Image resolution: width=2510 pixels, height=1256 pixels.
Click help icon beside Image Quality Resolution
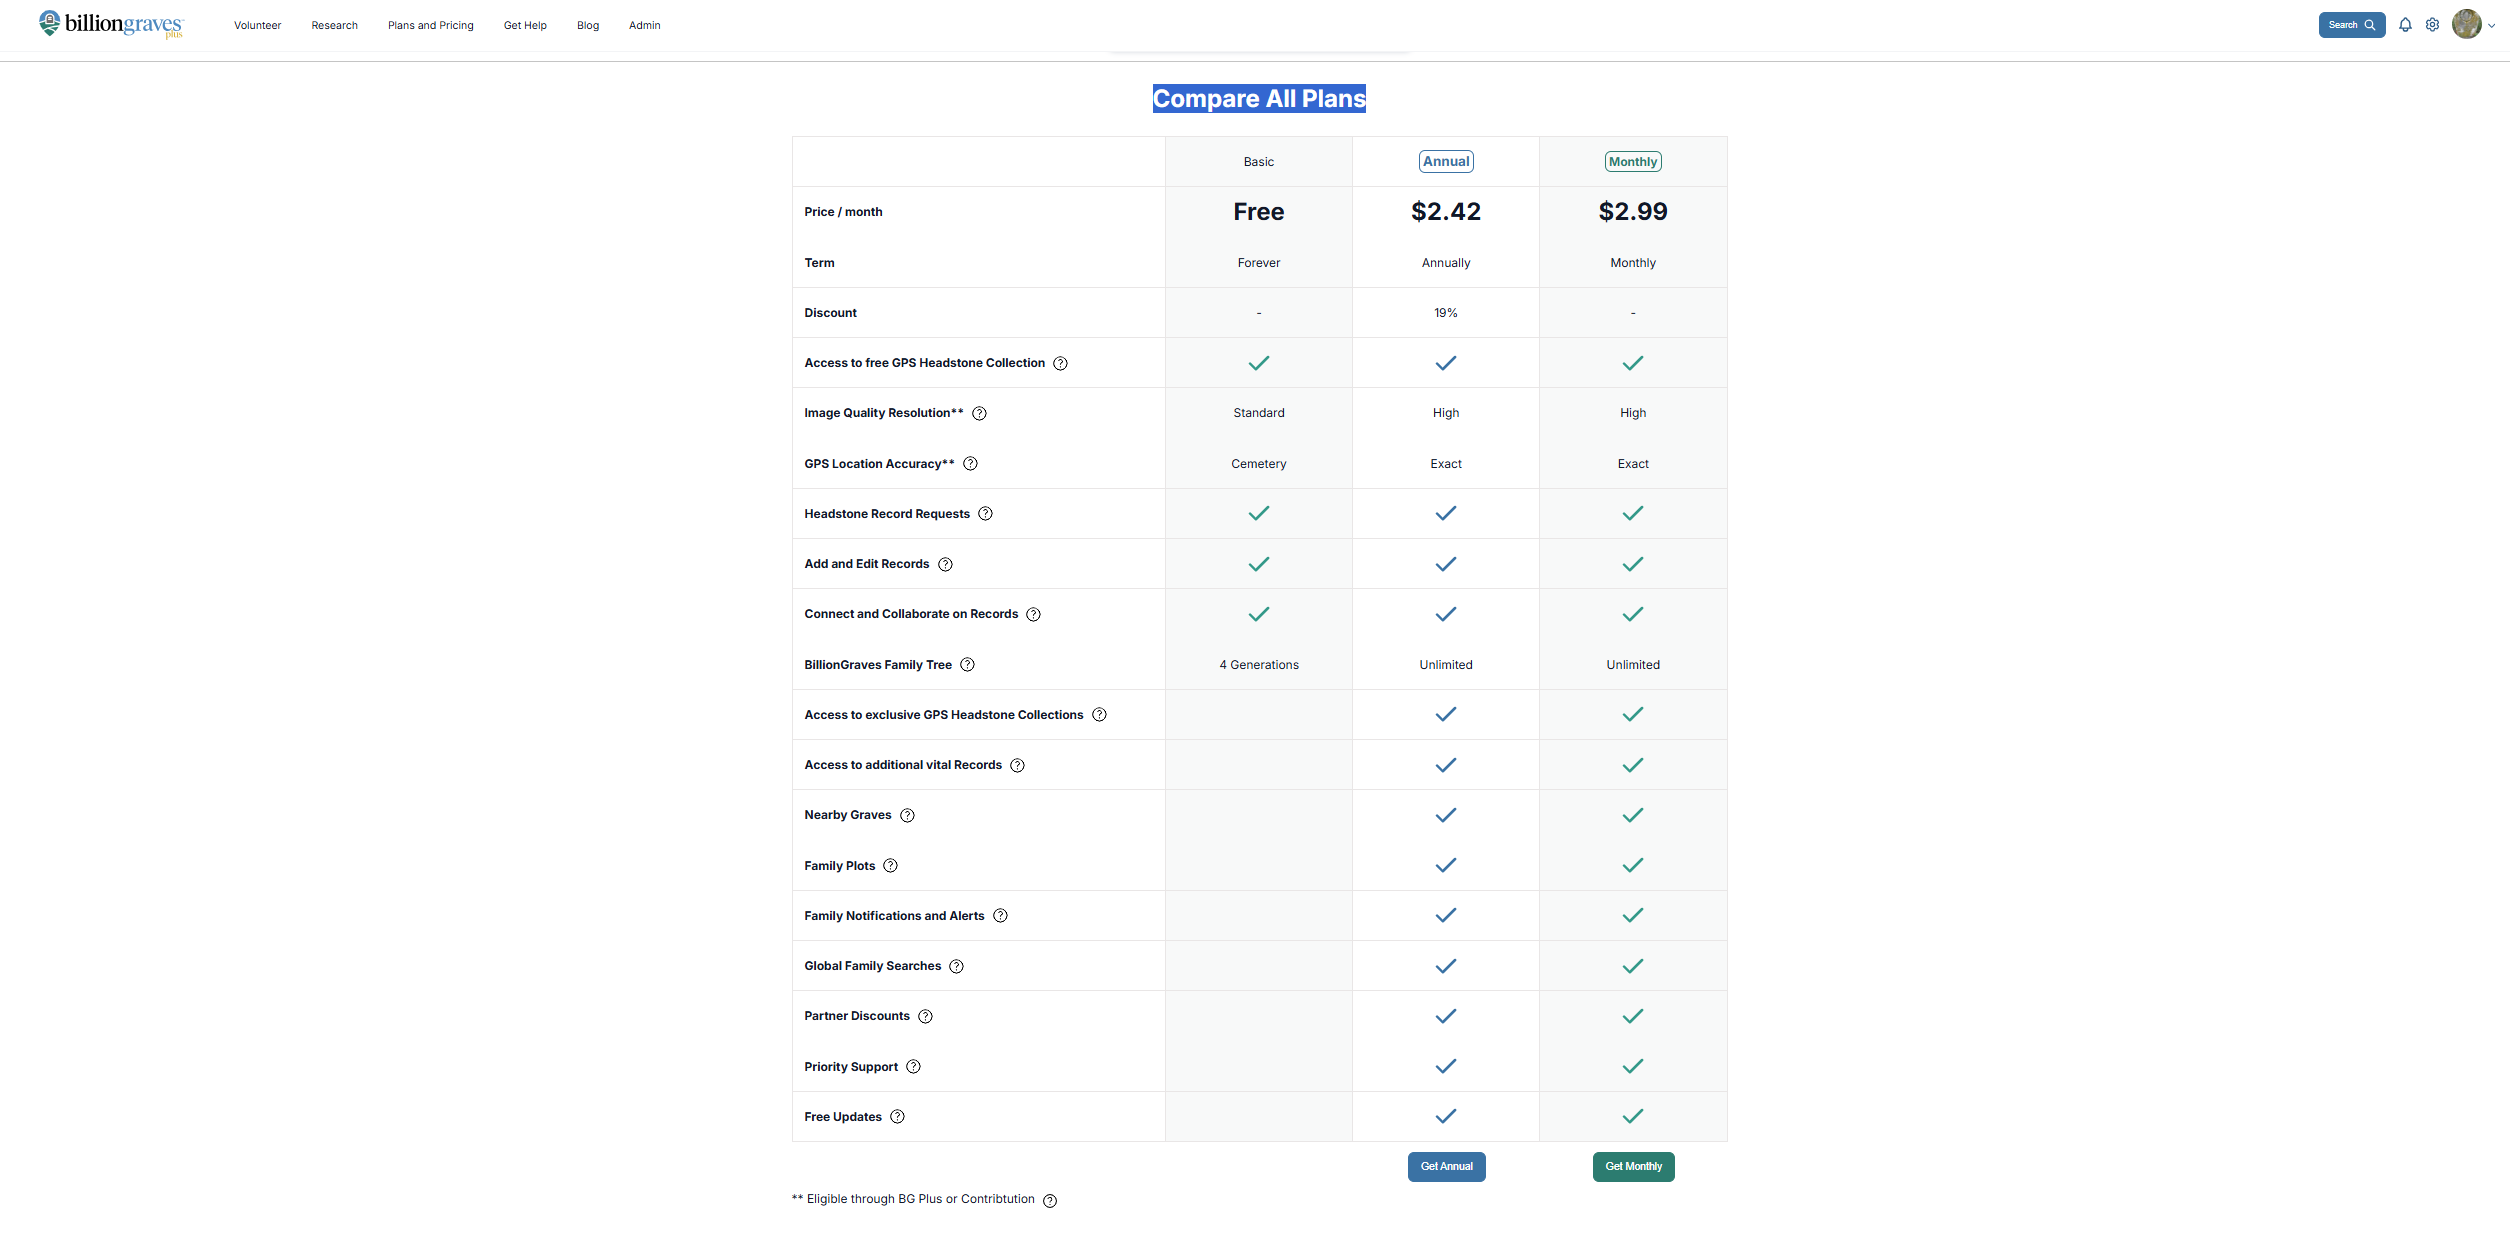point(979,414)
